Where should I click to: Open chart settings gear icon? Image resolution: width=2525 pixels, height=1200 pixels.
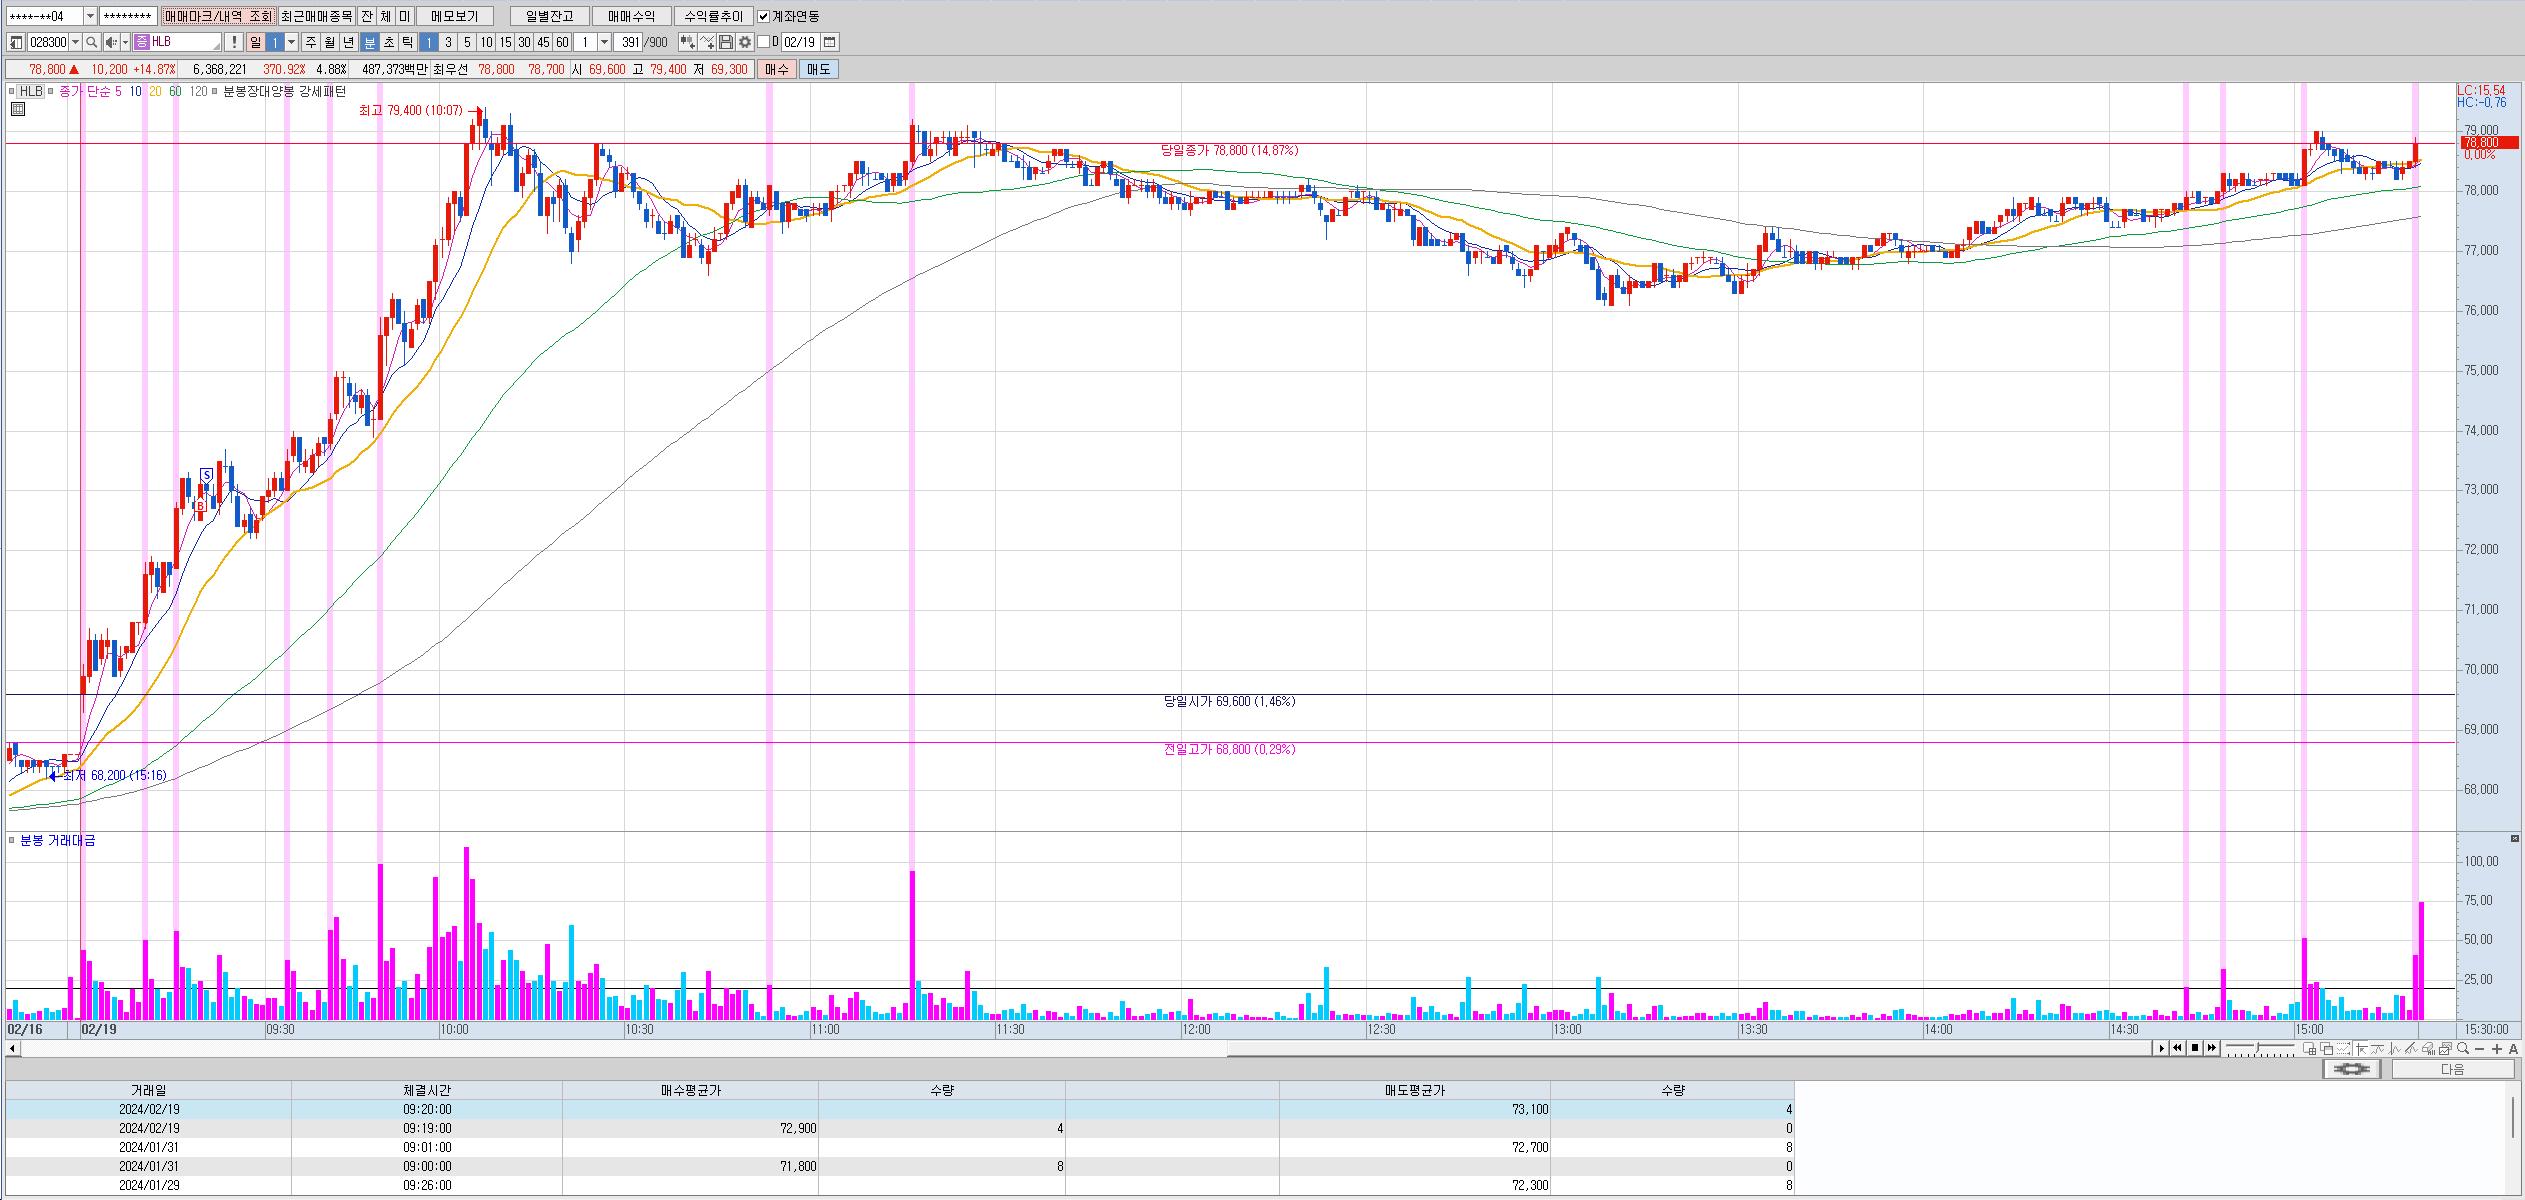point(745,42)
